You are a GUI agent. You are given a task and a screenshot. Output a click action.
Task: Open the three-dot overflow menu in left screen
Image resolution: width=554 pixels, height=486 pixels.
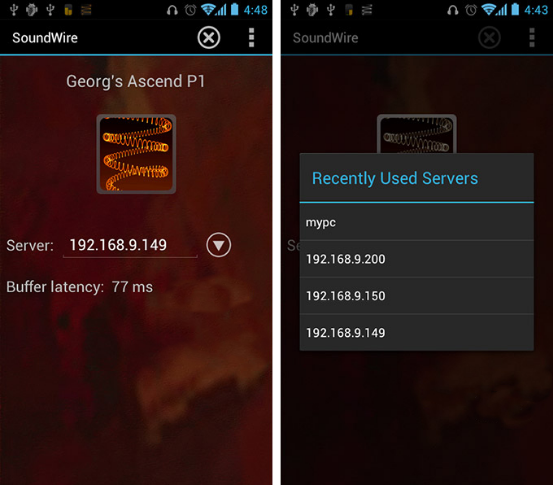(251, 37)
